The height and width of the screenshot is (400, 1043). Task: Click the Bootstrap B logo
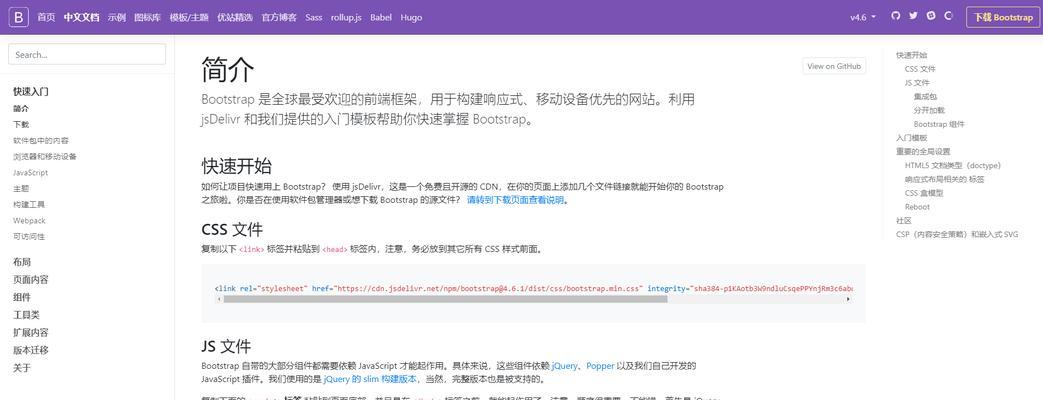click(19, 17)
